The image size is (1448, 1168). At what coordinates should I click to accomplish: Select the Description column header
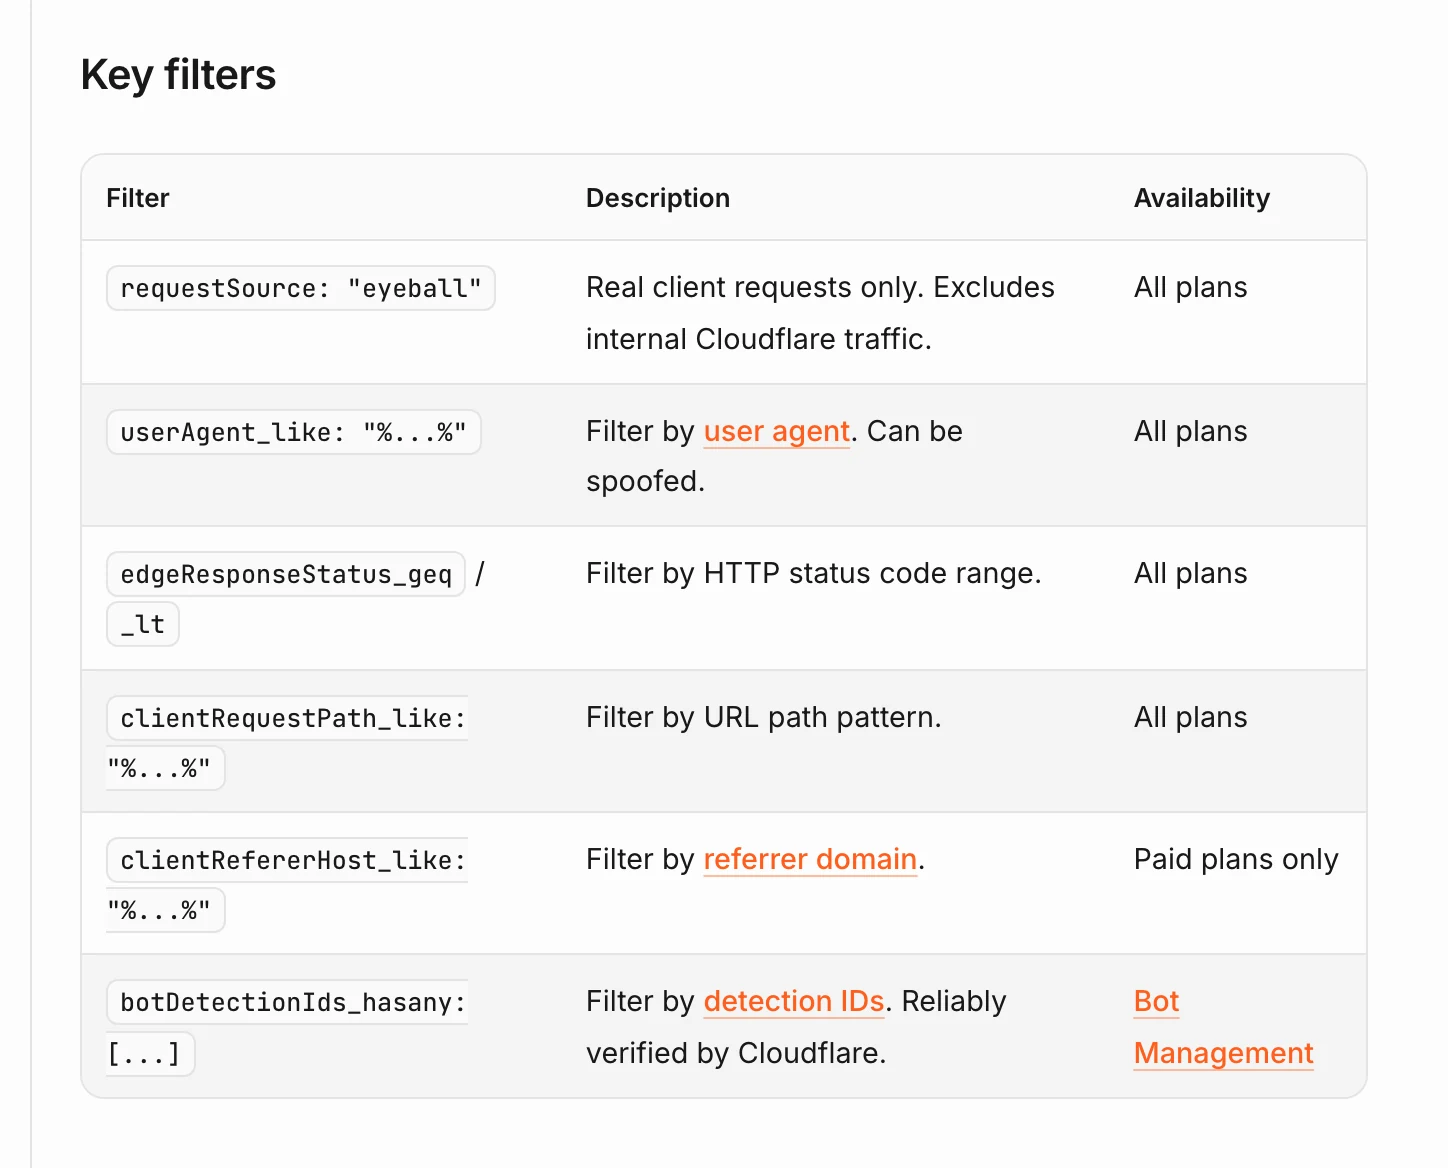pos(658,198)
